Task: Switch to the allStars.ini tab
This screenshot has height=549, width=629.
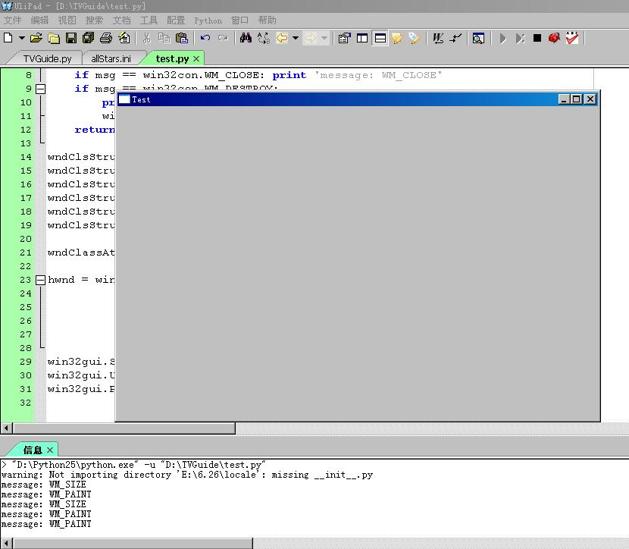Action: (x=111, y=59)
